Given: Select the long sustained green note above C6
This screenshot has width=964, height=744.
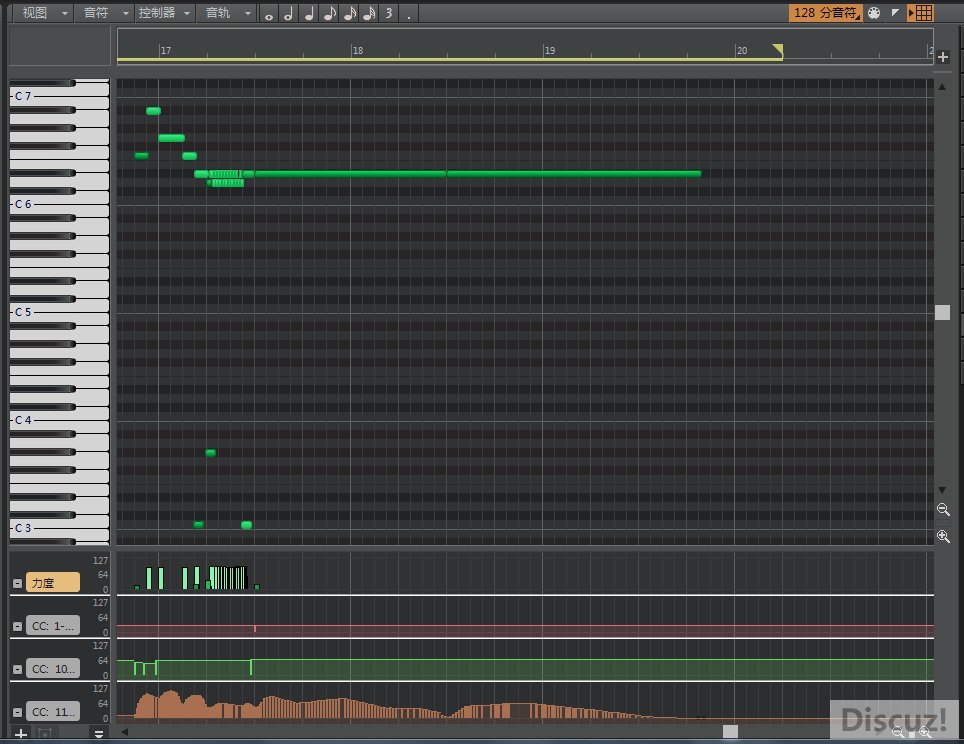Looking at the screenshot, I should coord(478,174).
